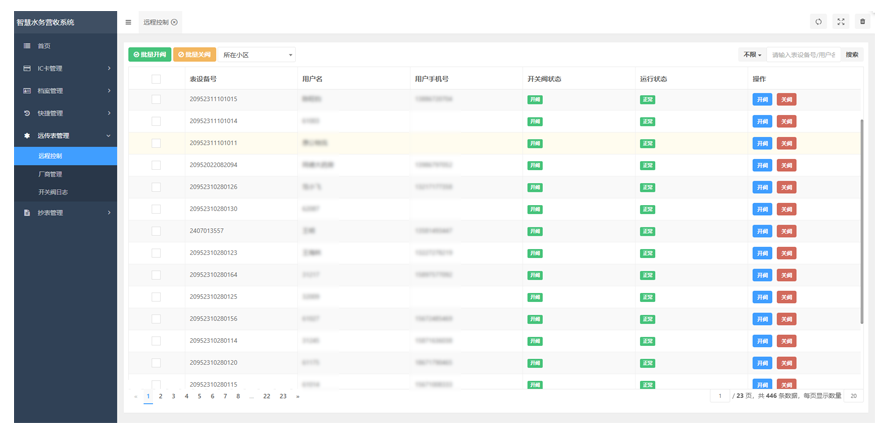This screenshot has width=890, height=432.
Task: Click the IC卡管理 card icon
Action: [27, 69]
